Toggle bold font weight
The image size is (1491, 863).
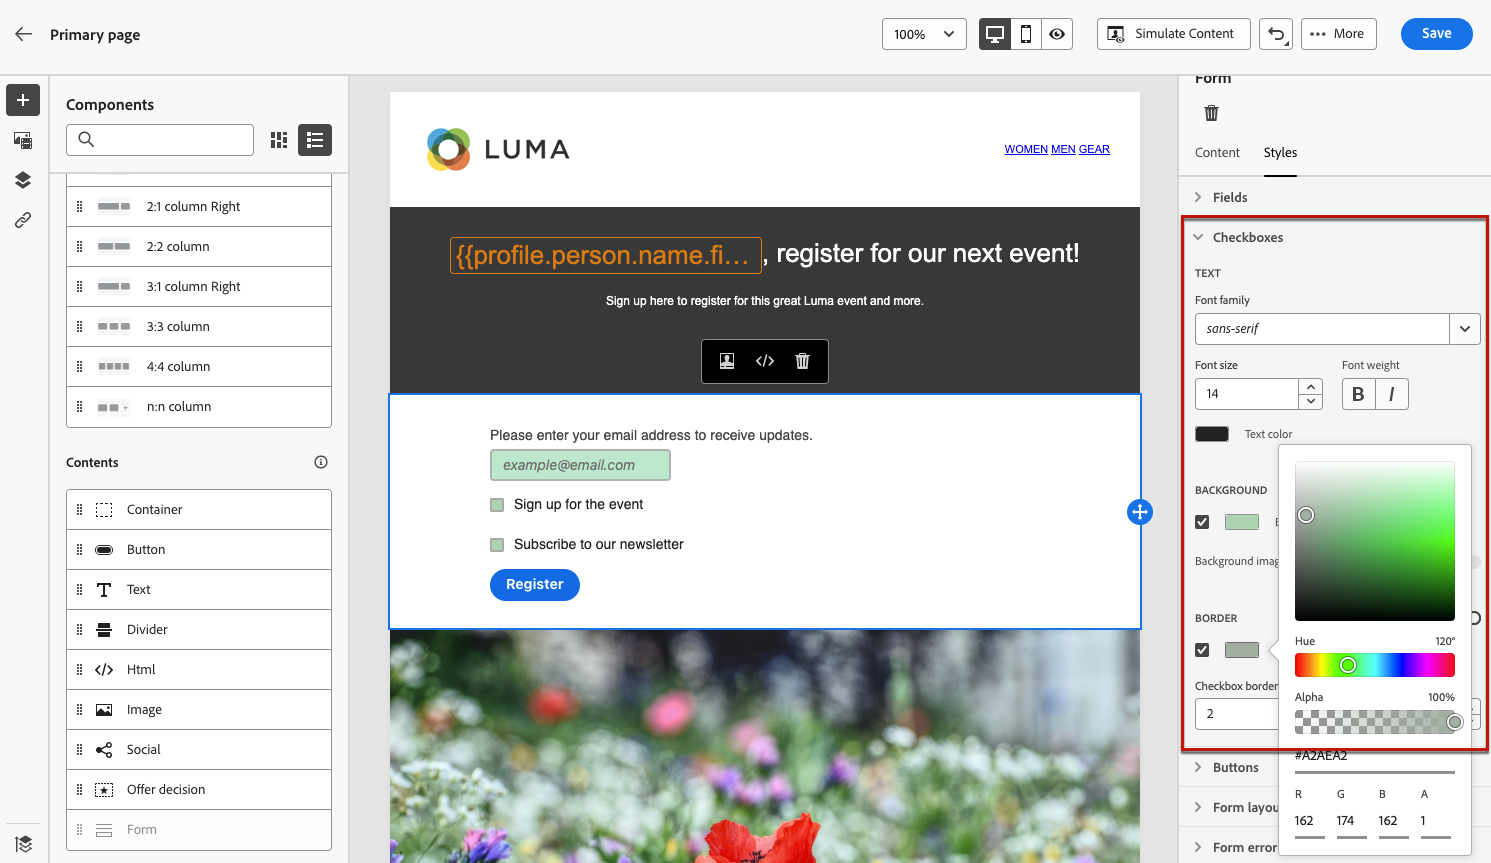click(x=1358, y=394)
